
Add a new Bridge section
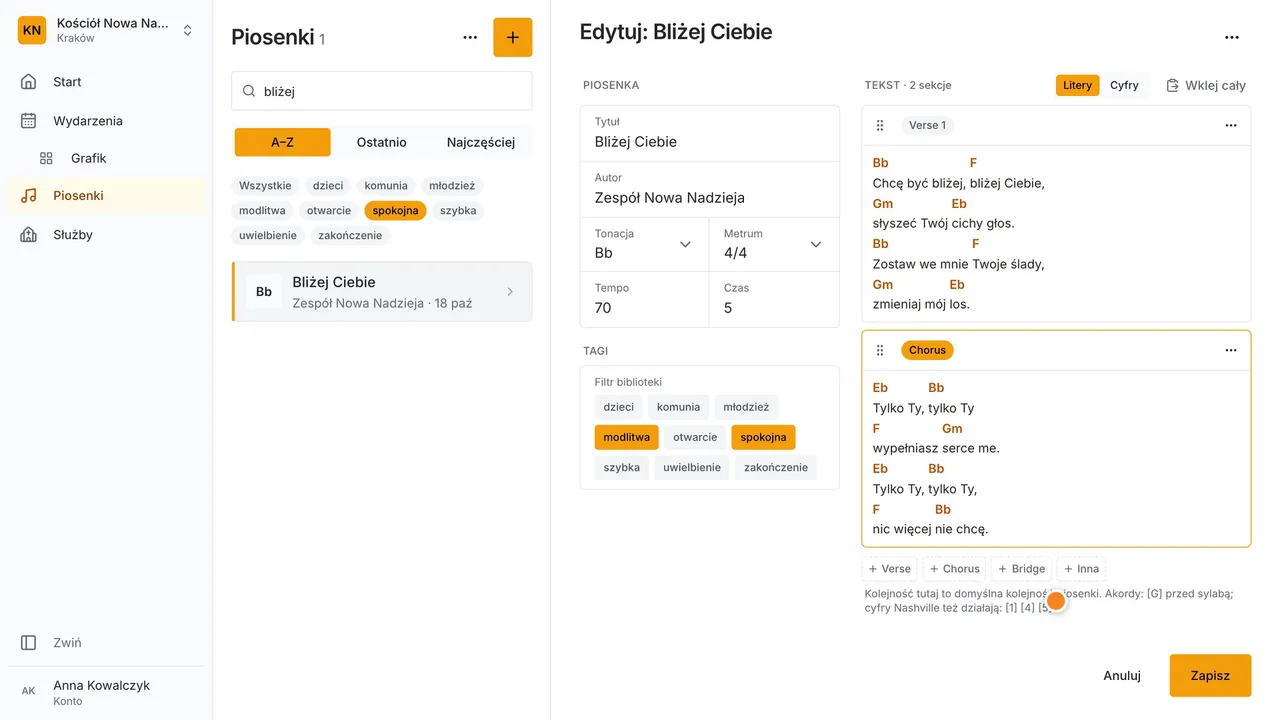click(1022, 569)
